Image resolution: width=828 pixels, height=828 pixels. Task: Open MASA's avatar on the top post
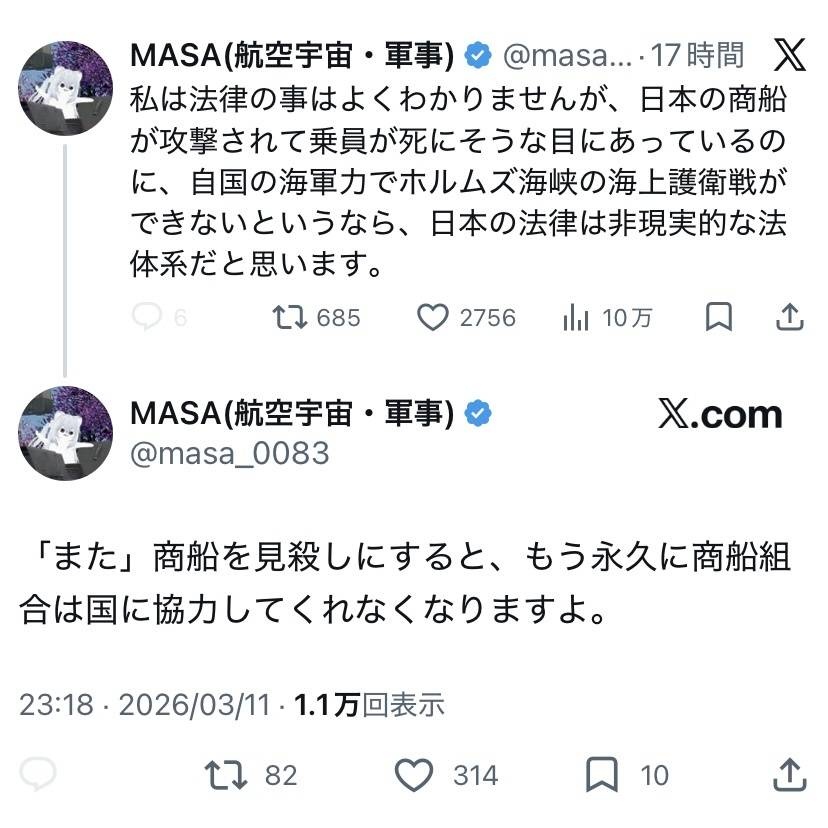pos(66,88)
